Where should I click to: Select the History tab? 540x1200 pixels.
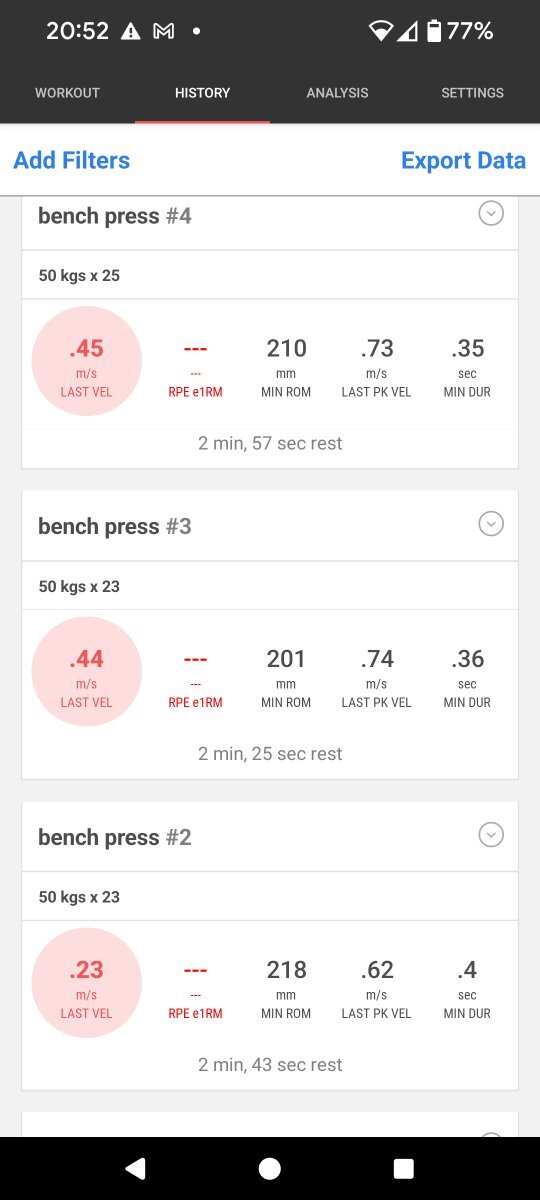point(202,93)
